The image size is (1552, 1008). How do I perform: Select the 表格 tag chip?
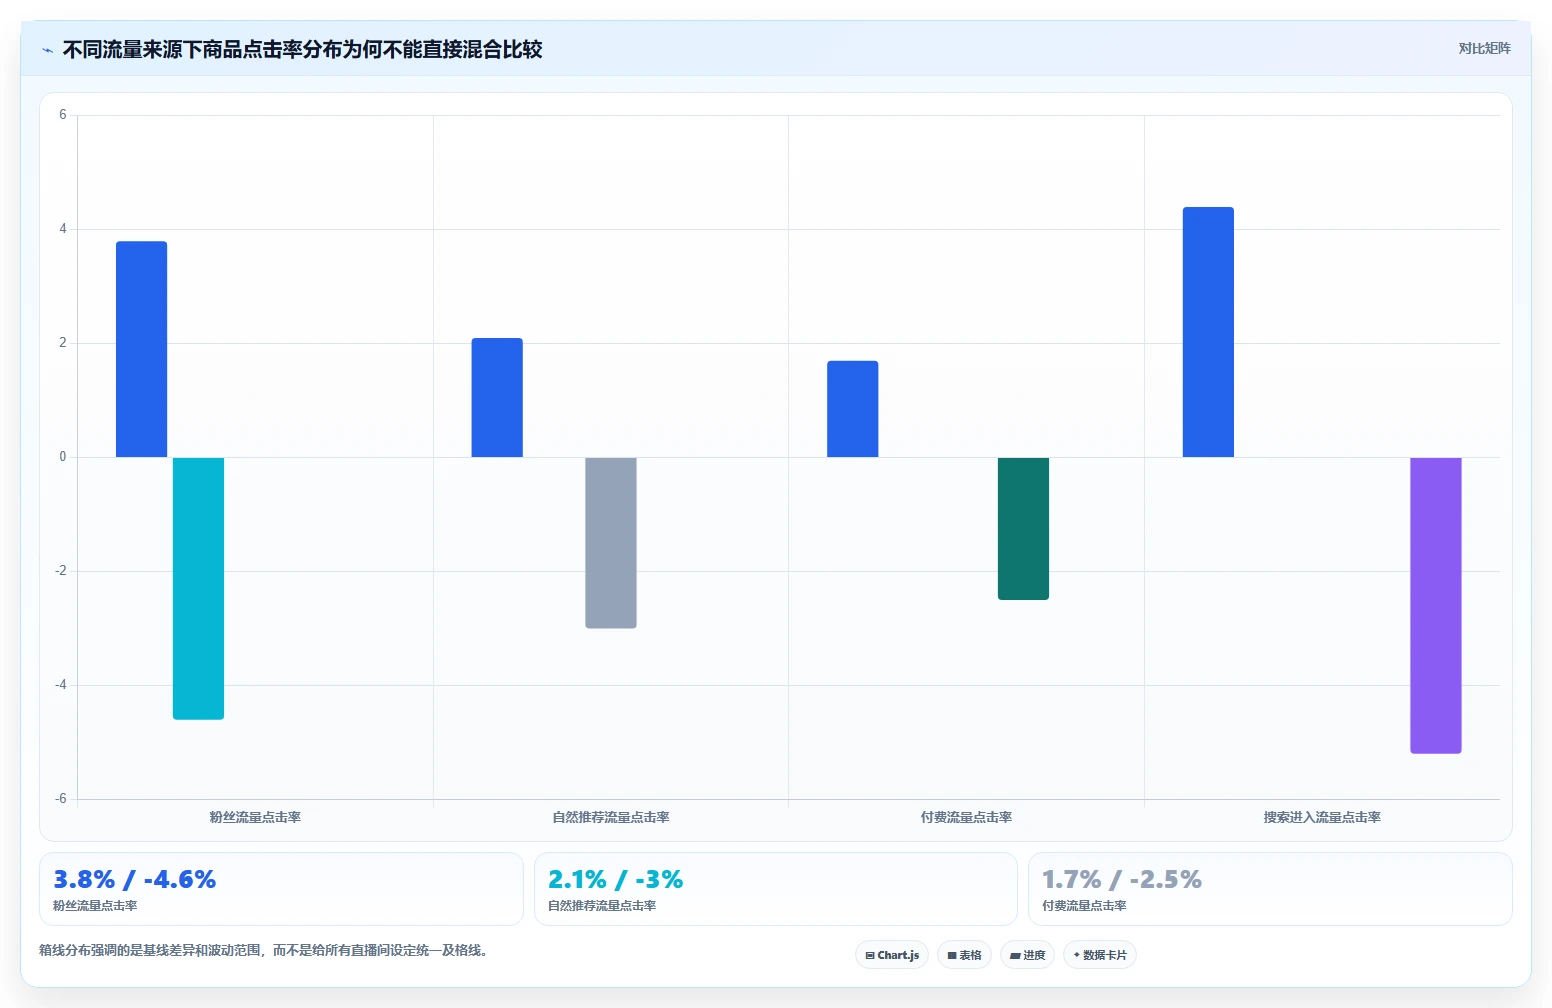point(964,955)
